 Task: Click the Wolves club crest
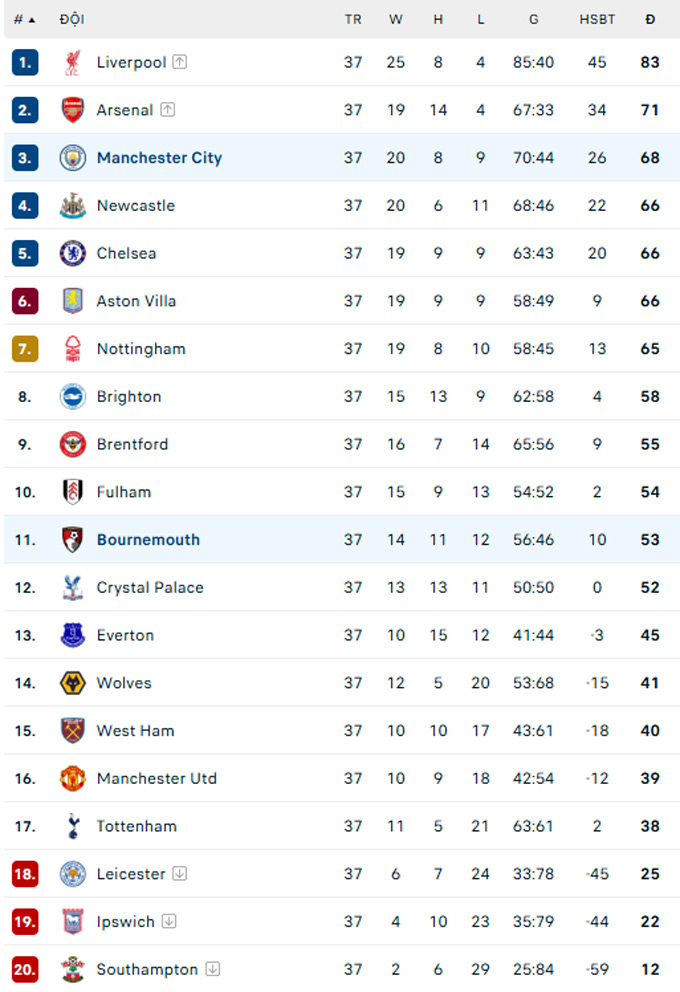[73, 683]
